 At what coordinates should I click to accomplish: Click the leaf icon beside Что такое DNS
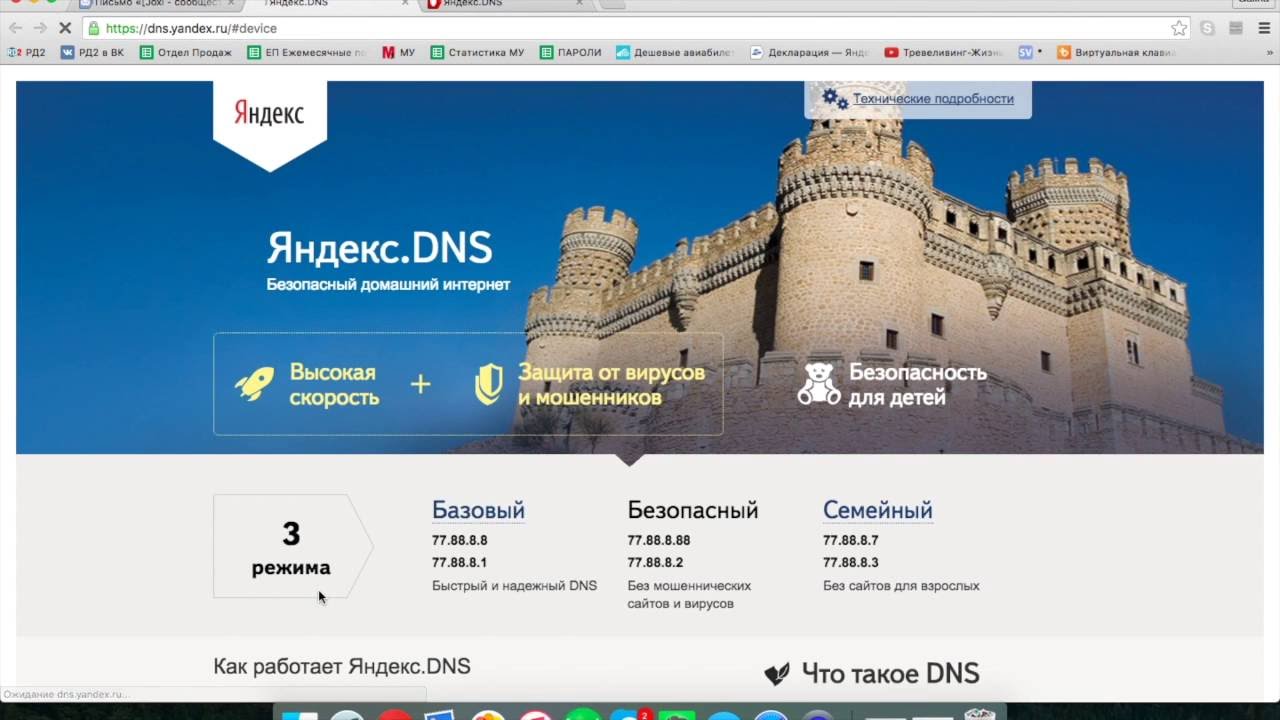coord(777,674)
